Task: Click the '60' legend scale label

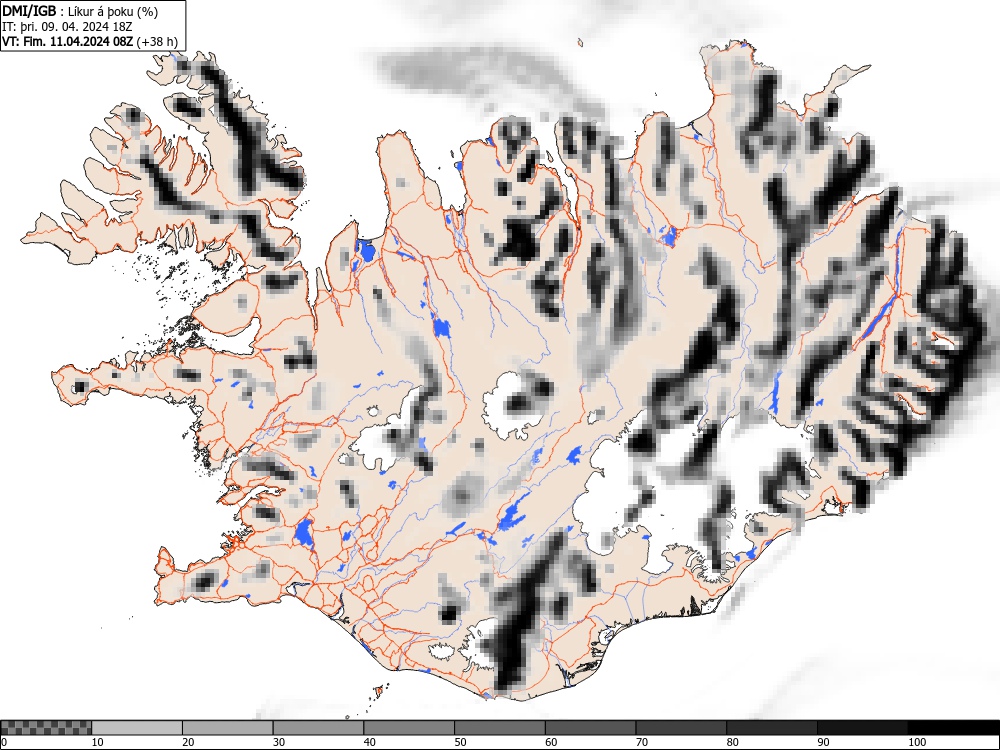Action: point(550,742)
